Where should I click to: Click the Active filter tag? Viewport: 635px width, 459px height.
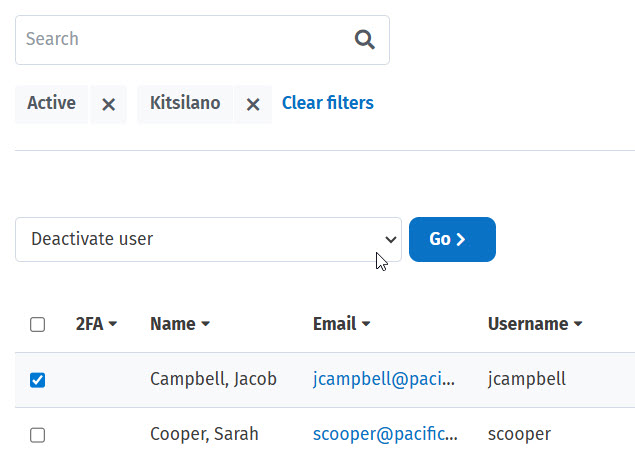(x=52, y=104)
